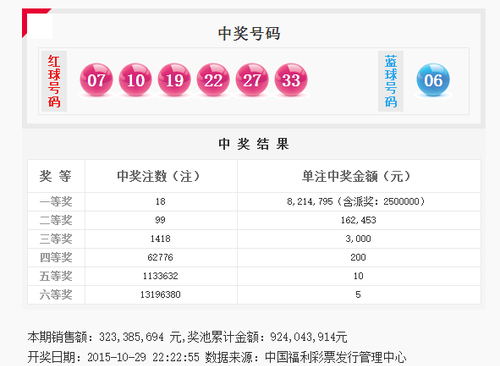Viewport: 500px width, 366px height.
Task: Click the amount 3,000
Action: [358, 239]
